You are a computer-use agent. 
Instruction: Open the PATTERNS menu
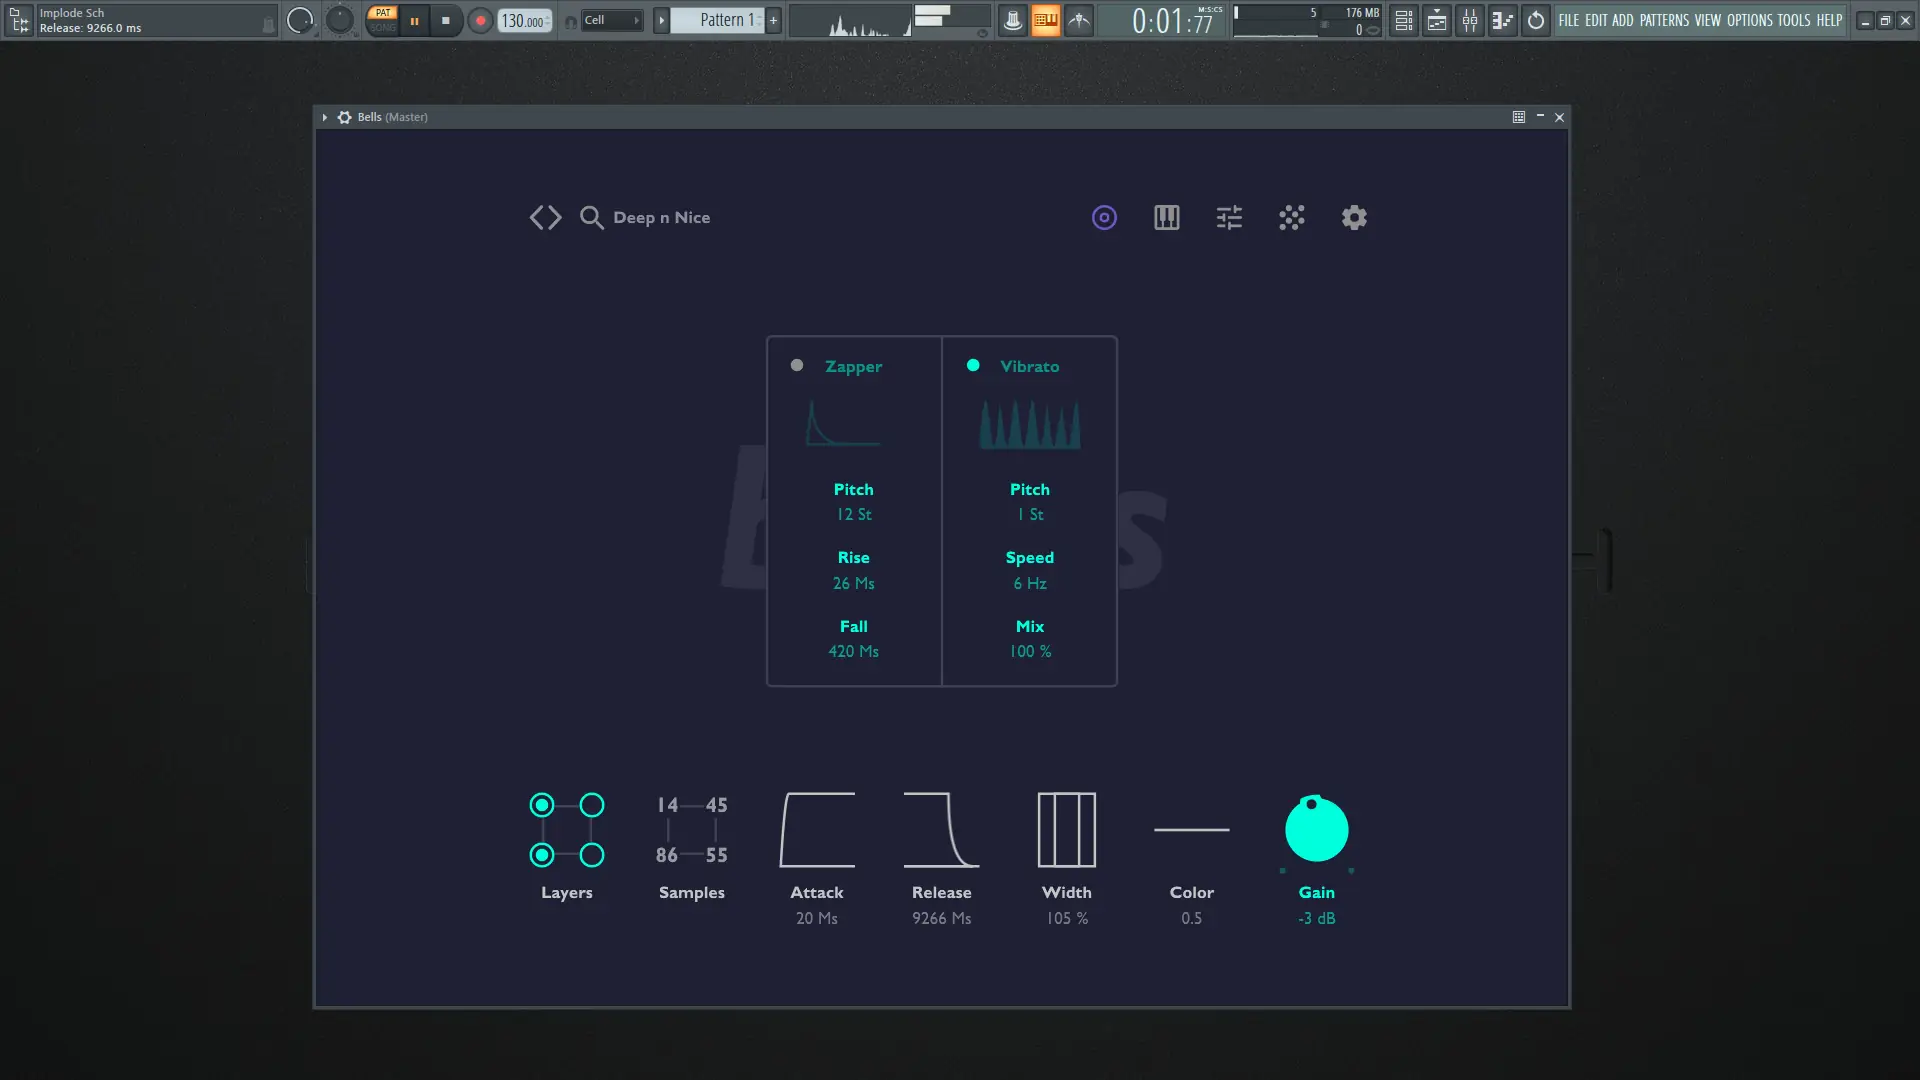click(x=1664, y=20)
